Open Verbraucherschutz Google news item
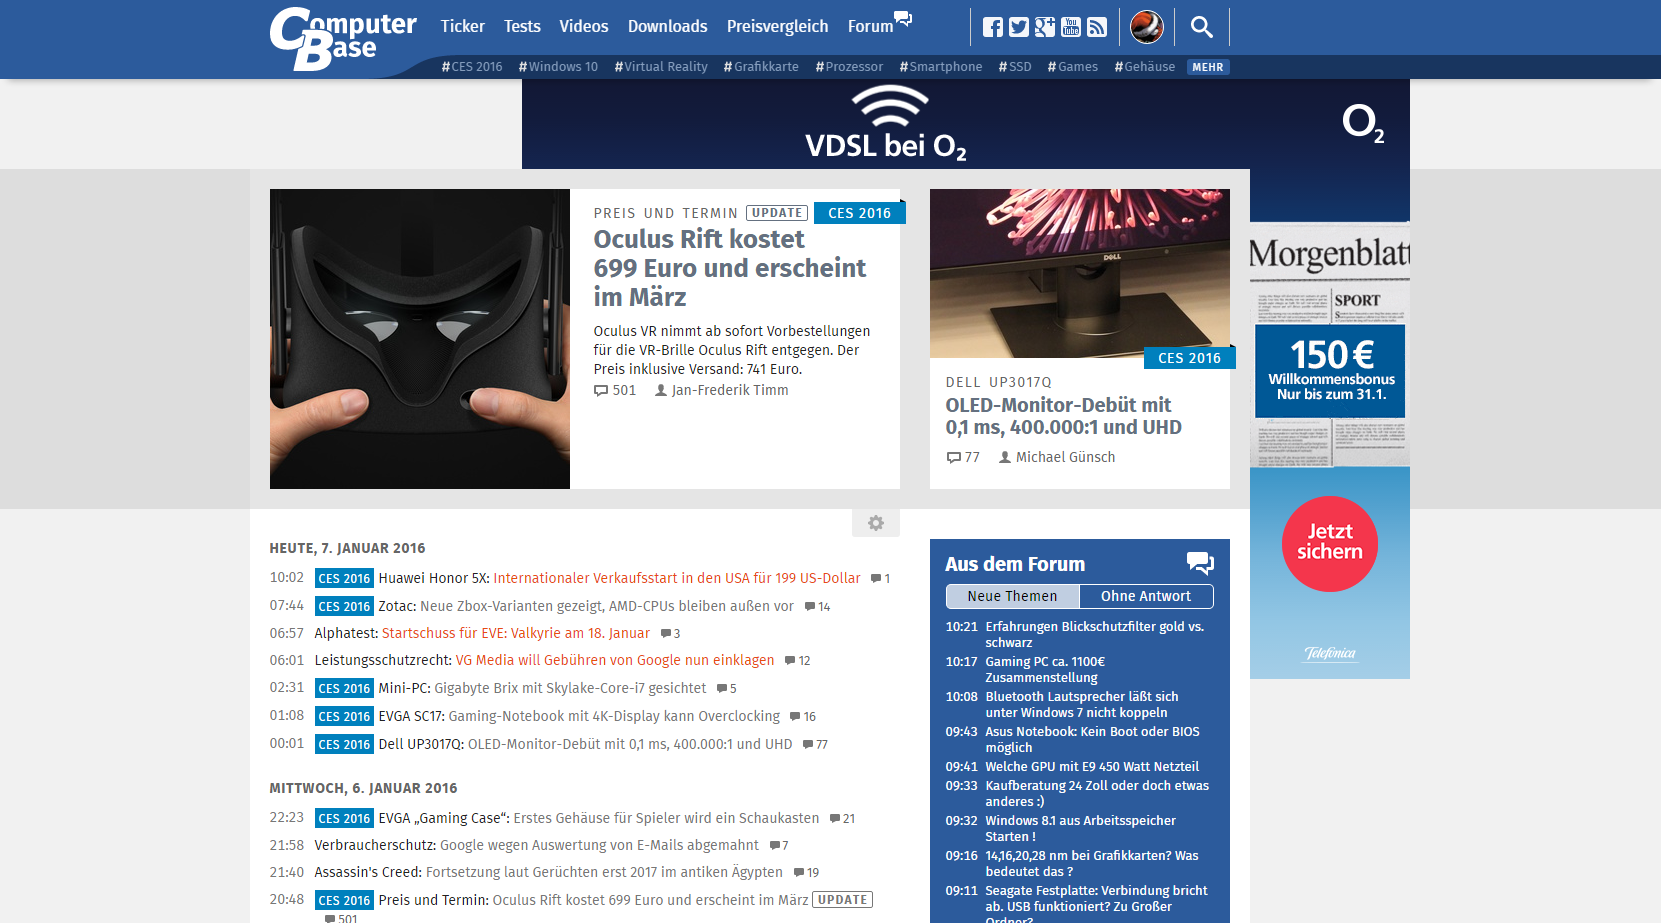The height and width of the screenshot is (923, 1661). [x=537, y=845]
